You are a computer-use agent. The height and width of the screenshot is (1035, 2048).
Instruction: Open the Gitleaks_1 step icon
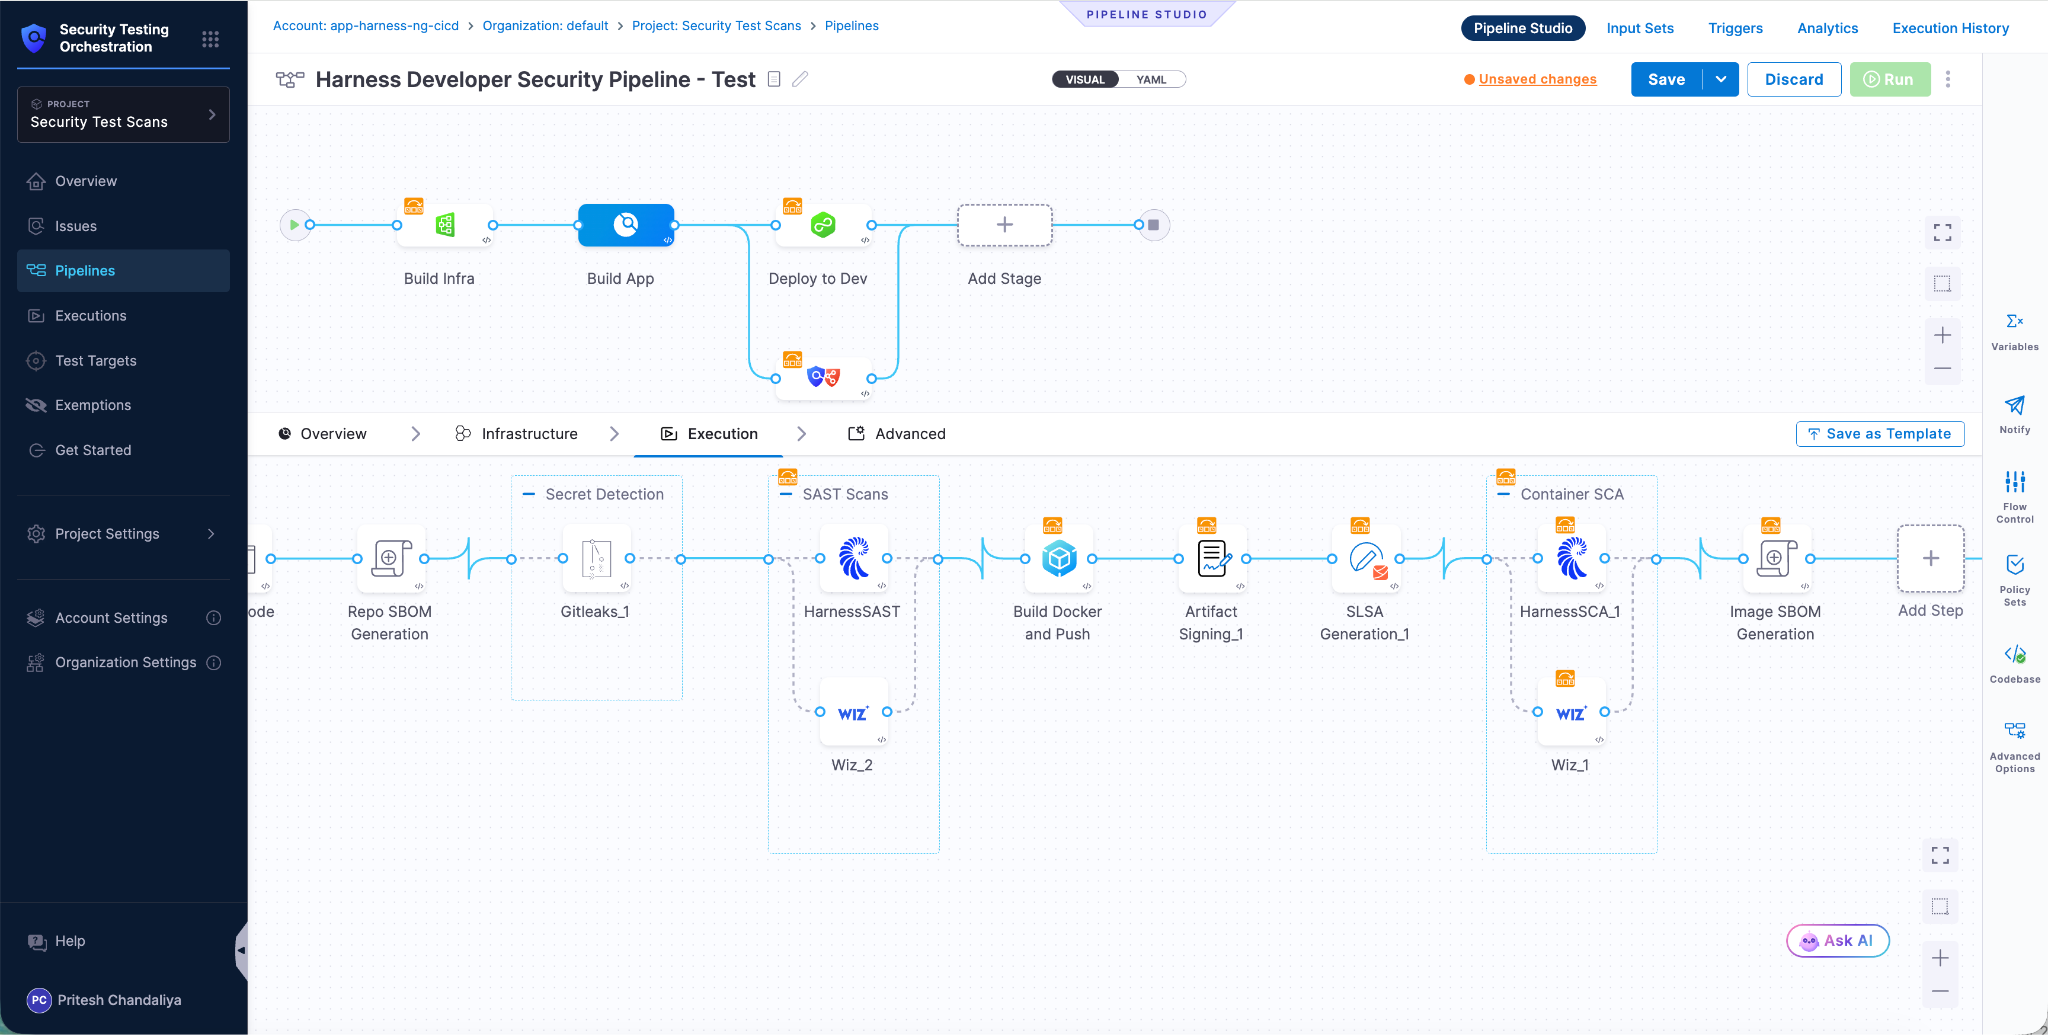pos(596,558)
